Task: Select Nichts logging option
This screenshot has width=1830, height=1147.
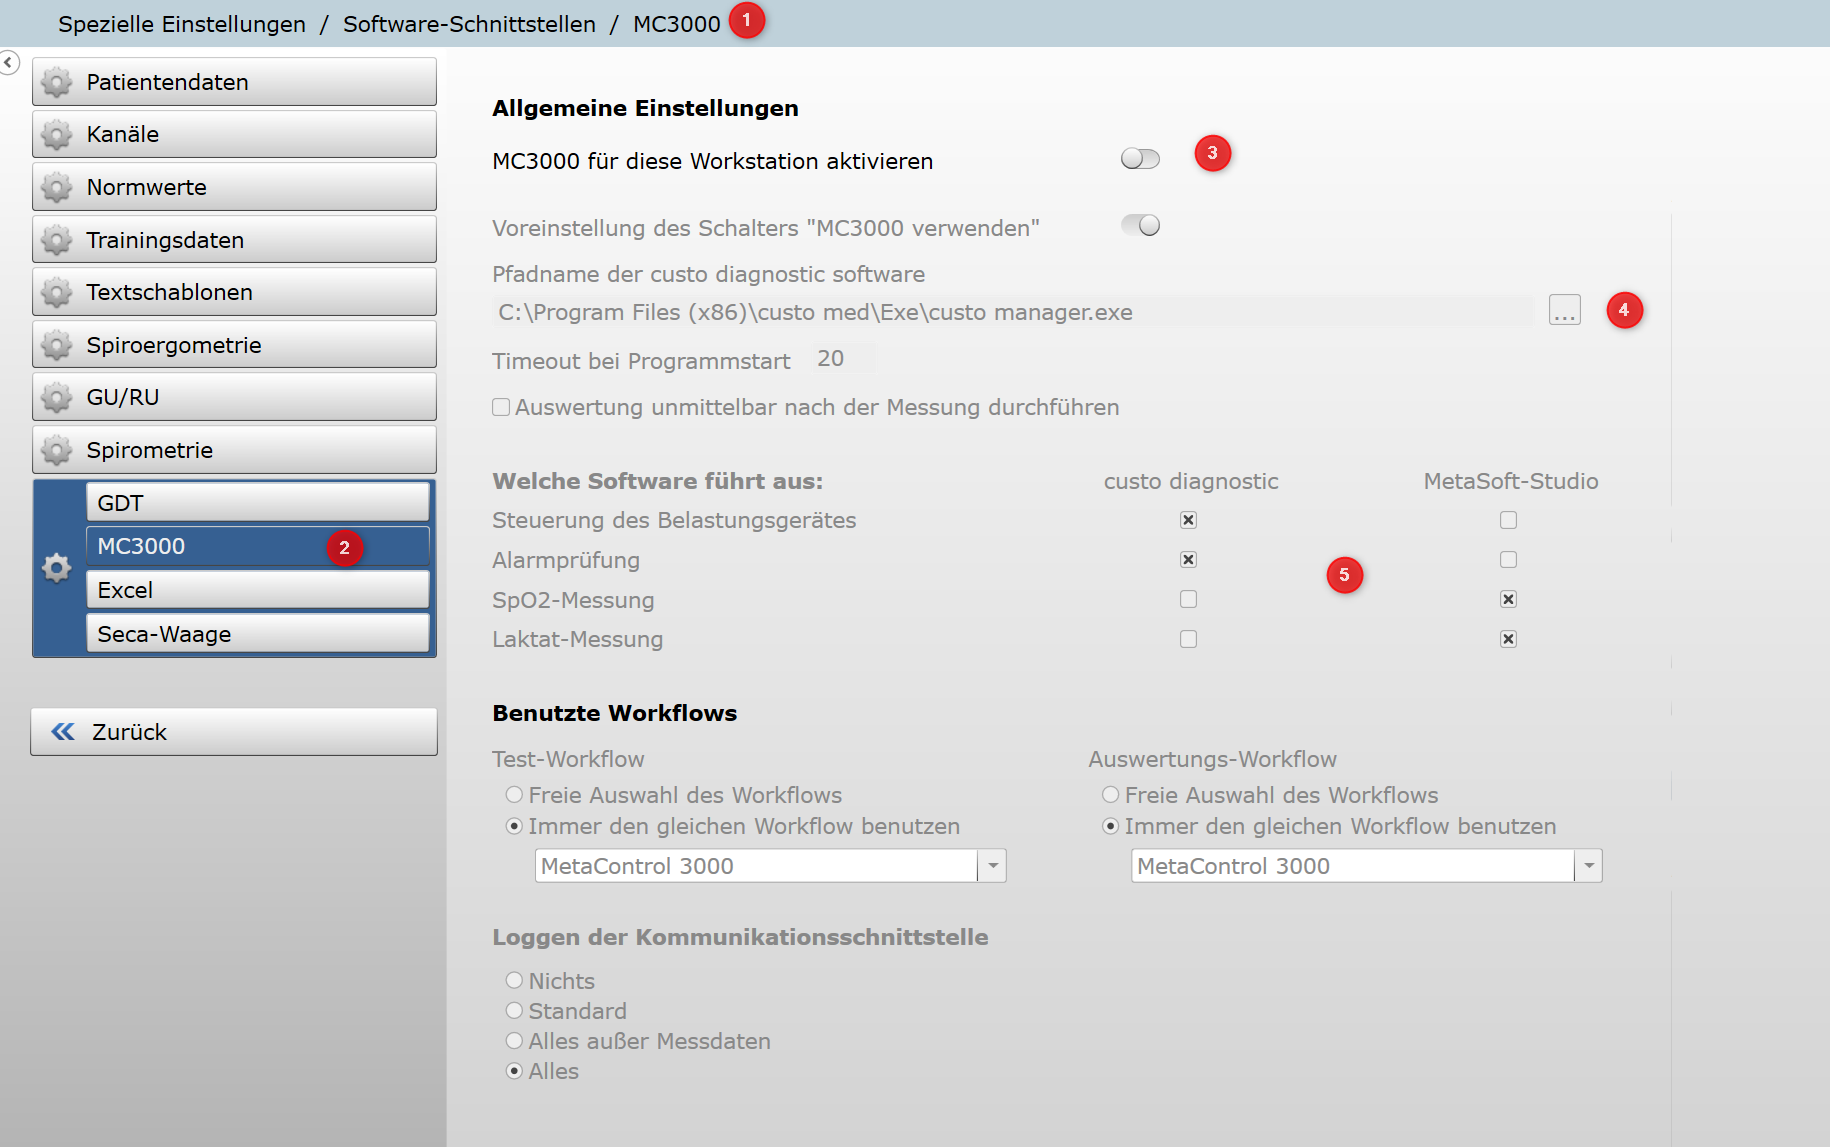Action: tap(514, 981)
